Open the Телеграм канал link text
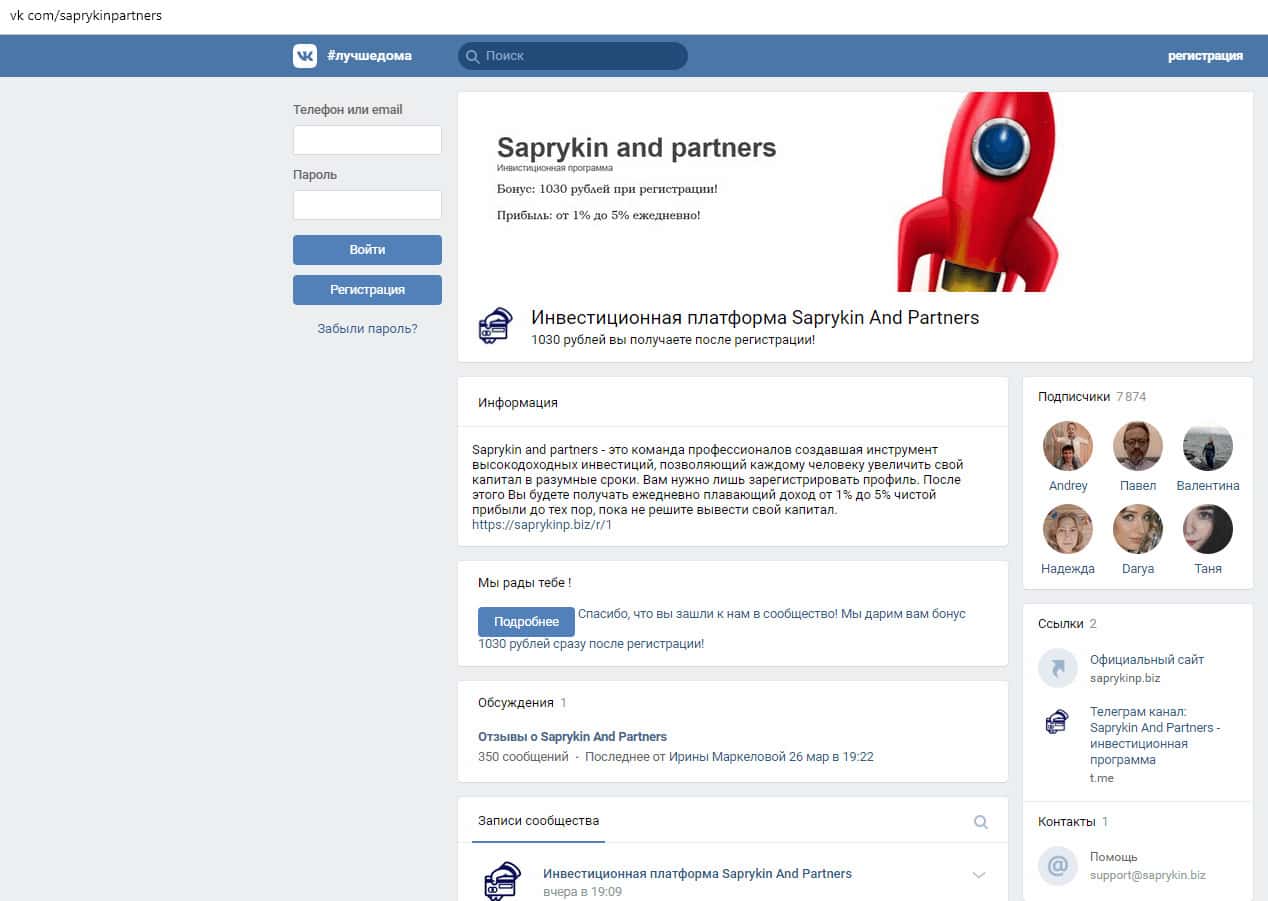Screen dimensions: 1268x901 coord(1155,736)
